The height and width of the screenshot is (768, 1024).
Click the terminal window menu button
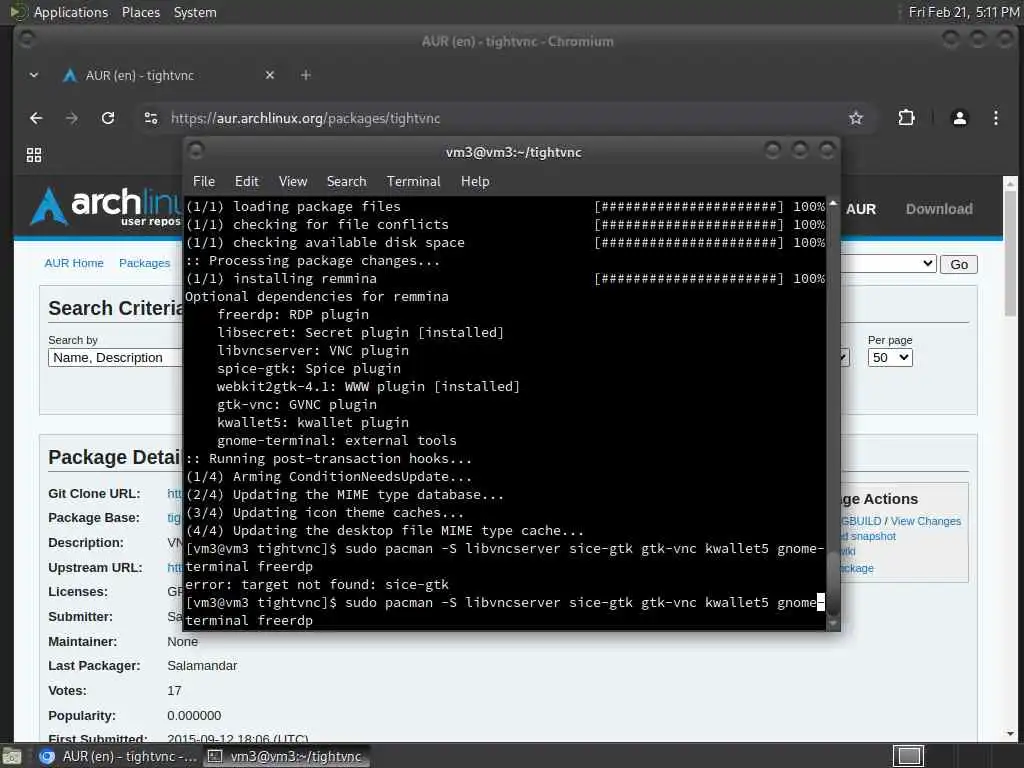click(196, 151)
